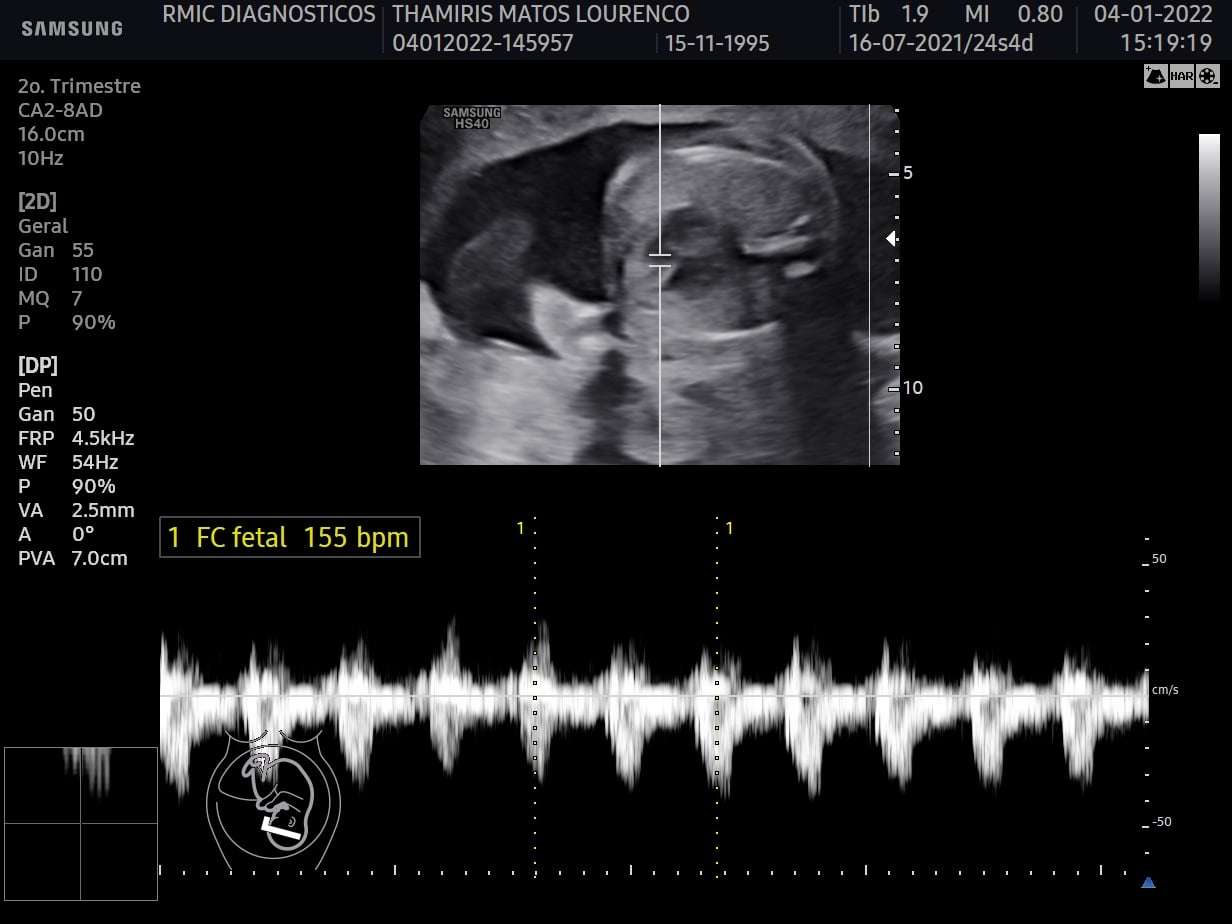
Task: Select the Doppler sample volume gate marker
Action: click(x=660, y=260)
